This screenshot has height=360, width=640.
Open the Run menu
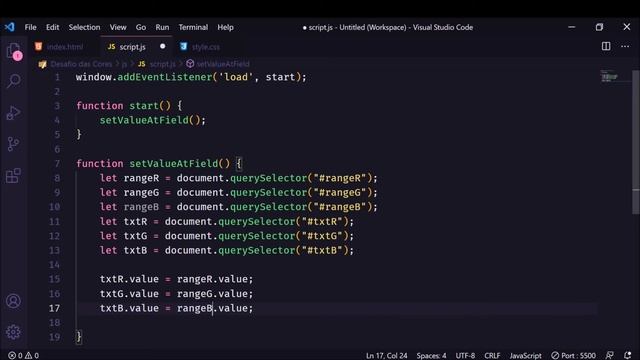(162, 27)
